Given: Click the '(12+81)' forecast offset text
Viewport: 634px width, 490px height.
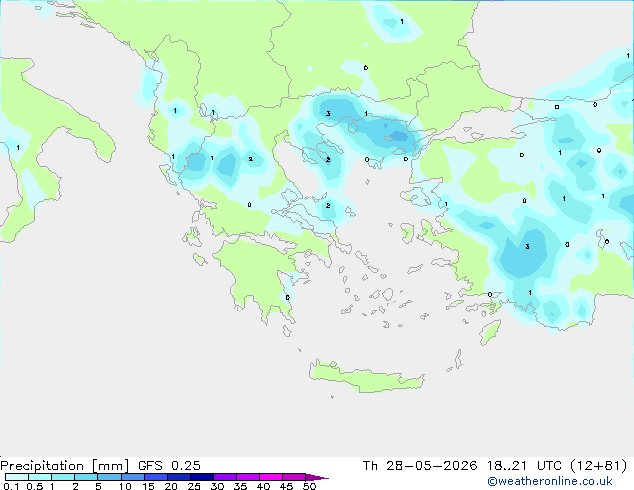Looking at the screenshot, I should pos(598,466).
